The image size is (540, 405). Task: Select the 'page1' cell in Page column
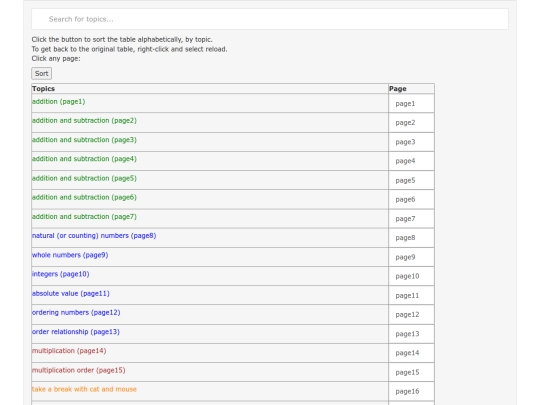click(411, 103)
